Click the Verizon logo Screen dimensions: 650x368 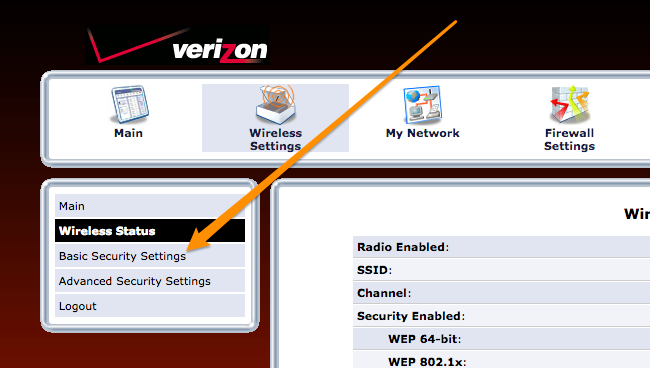click(178, 46)
